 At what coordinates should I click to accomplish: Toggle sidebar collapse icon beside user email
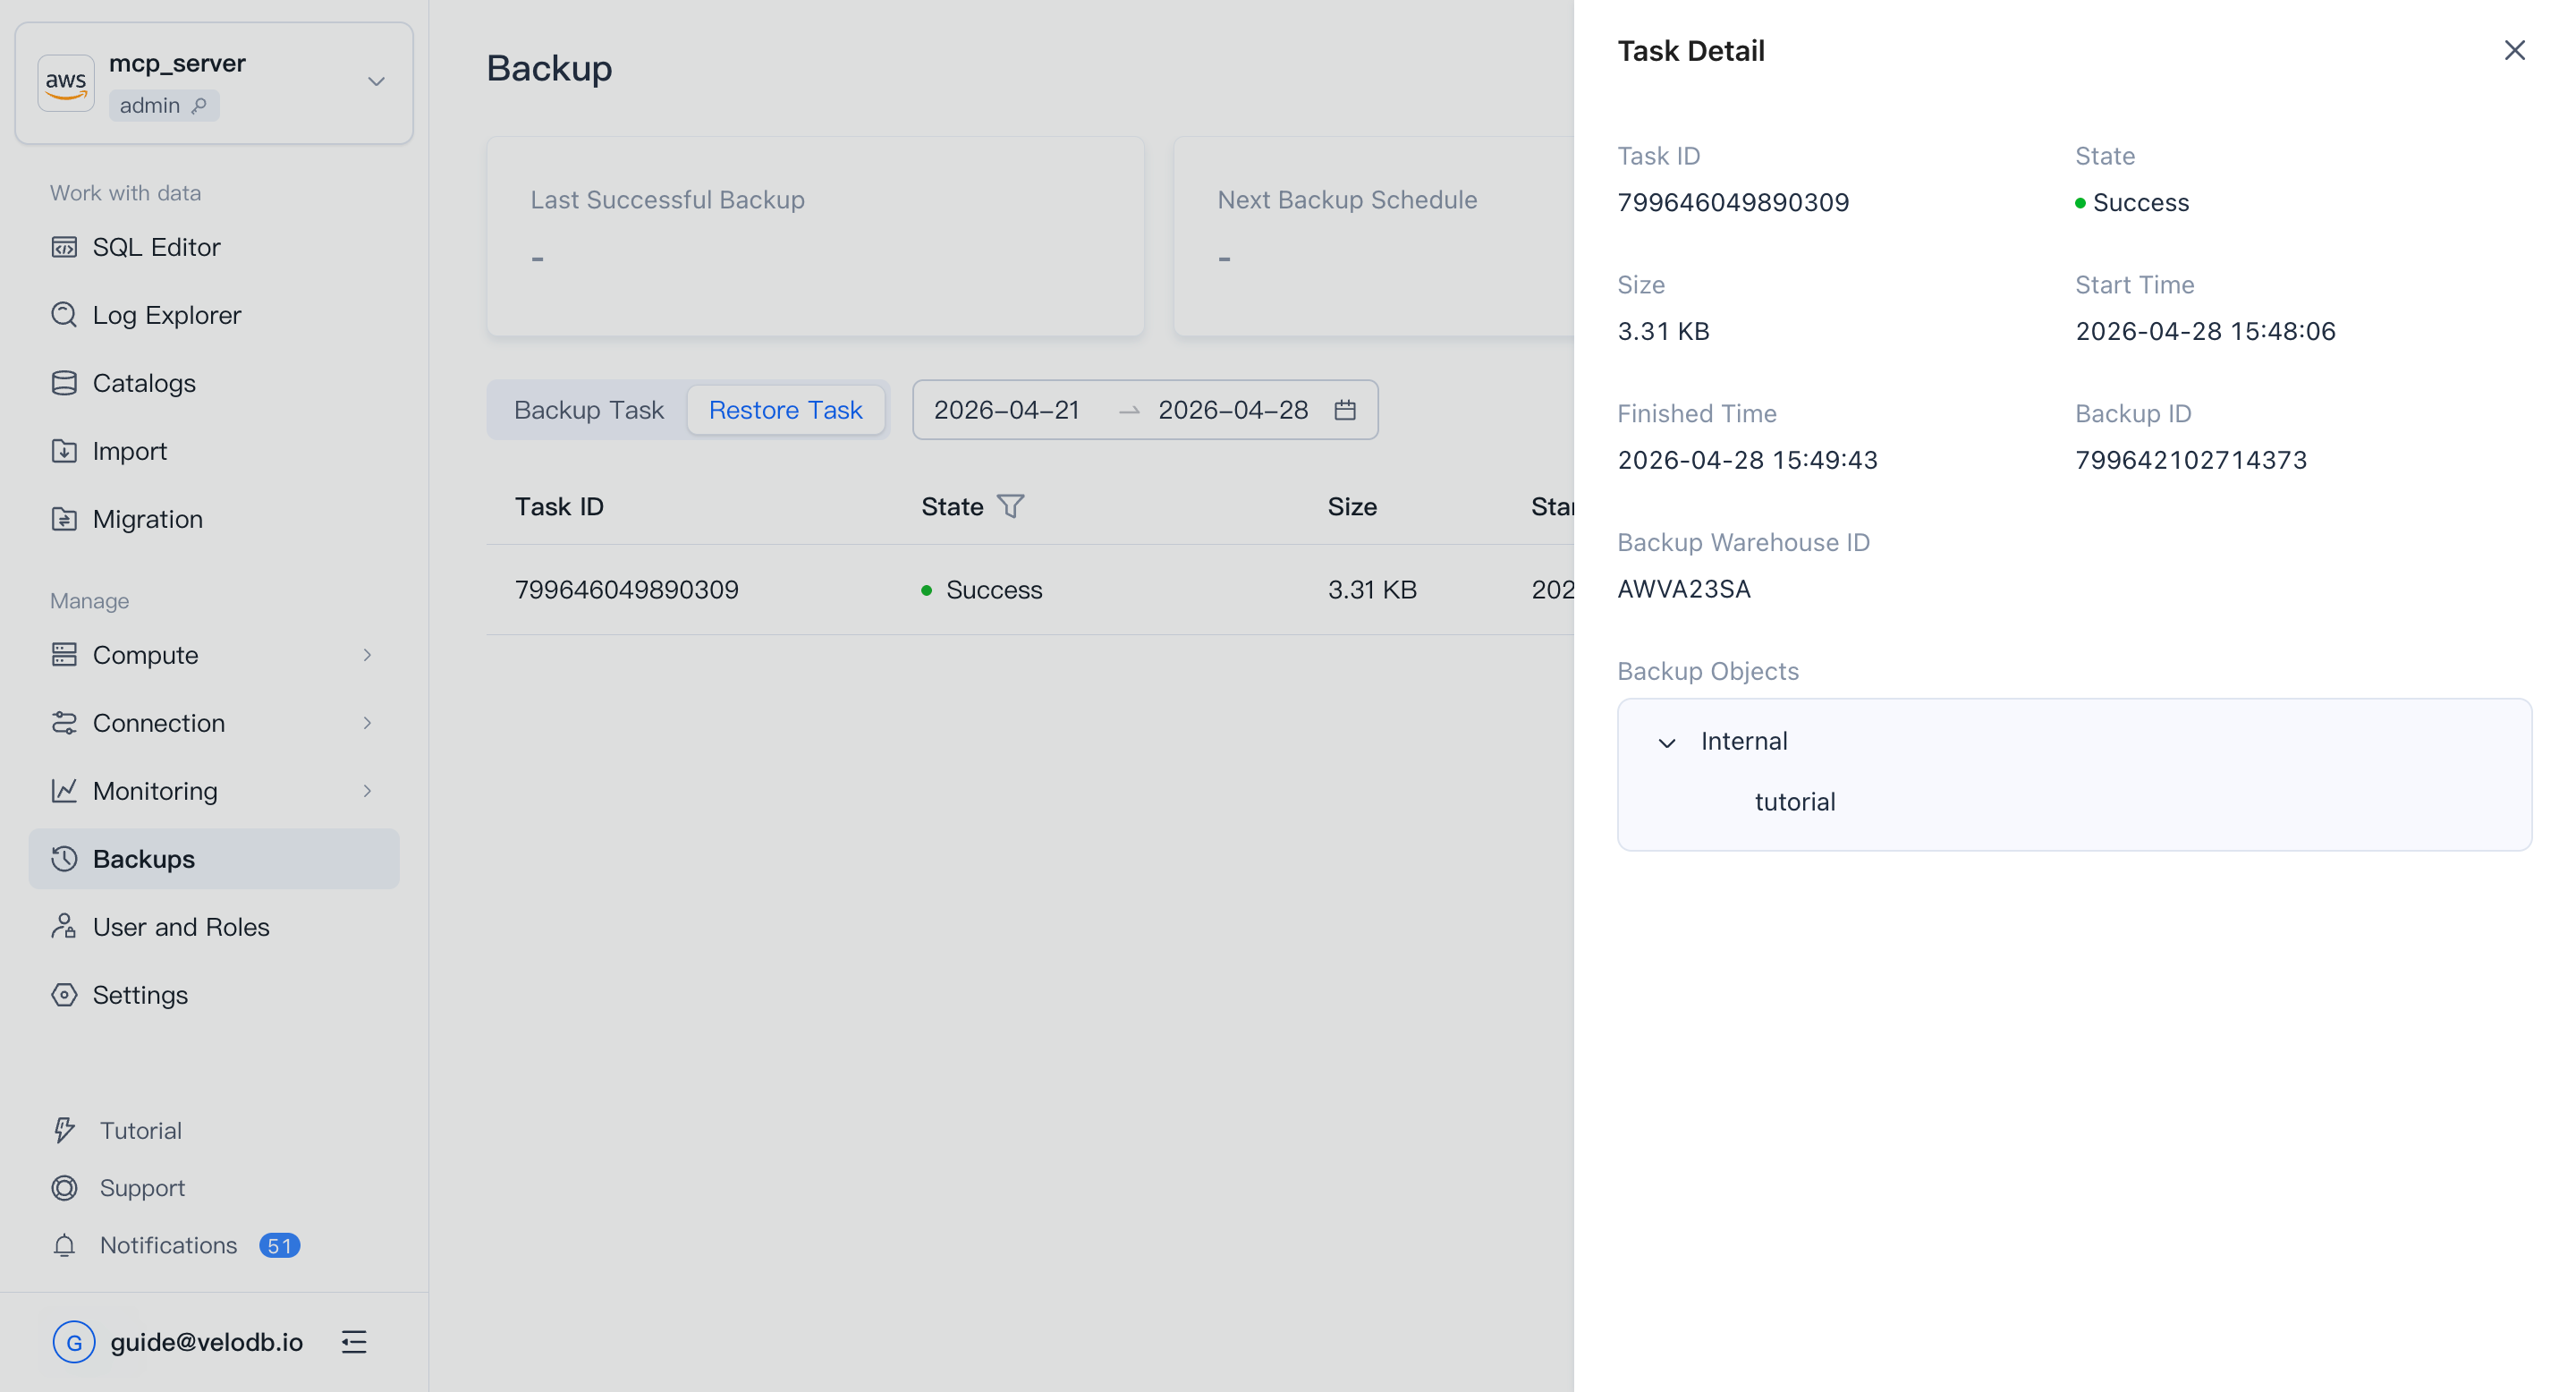pyautogui.click(x=354, y=1342)
